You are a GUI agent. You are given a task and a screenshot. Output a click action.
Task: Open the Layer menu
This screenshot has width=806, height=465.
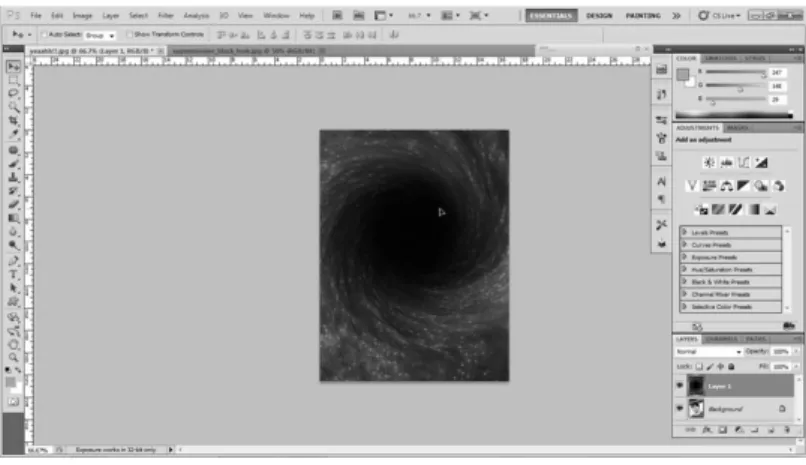(x=111, y=15)
